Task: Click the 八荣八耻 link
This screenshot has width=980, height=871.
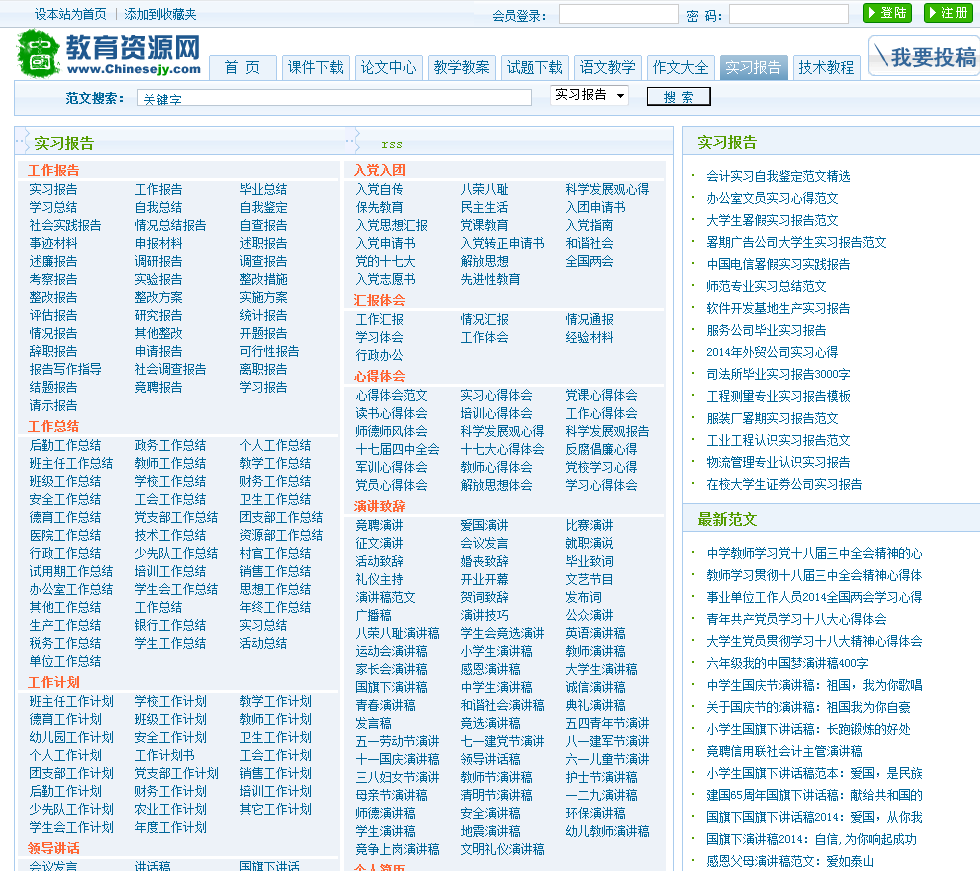Action: (x=484, y=189)
